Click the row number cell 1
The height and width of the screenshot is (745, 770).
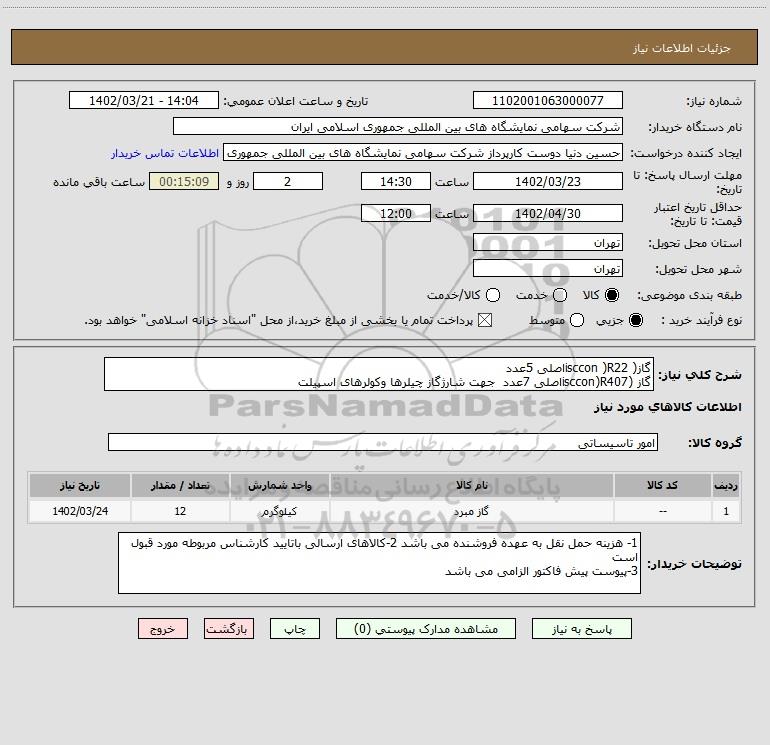pyautogui.click(x=726, y=511)
